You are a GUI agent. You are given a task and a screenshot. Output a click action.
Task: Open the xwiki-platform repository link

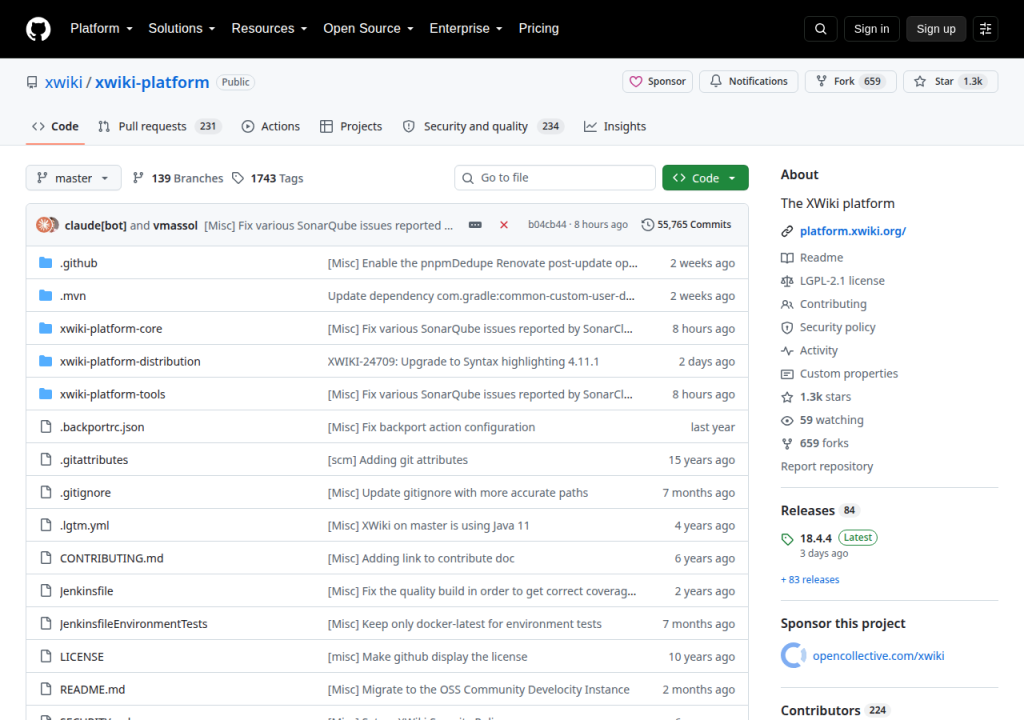pos(152,82)
